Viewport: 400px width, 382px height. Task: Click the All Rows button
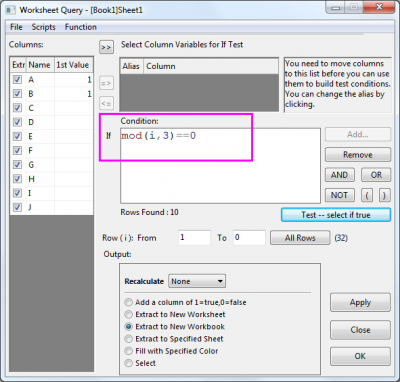(300, 238)
